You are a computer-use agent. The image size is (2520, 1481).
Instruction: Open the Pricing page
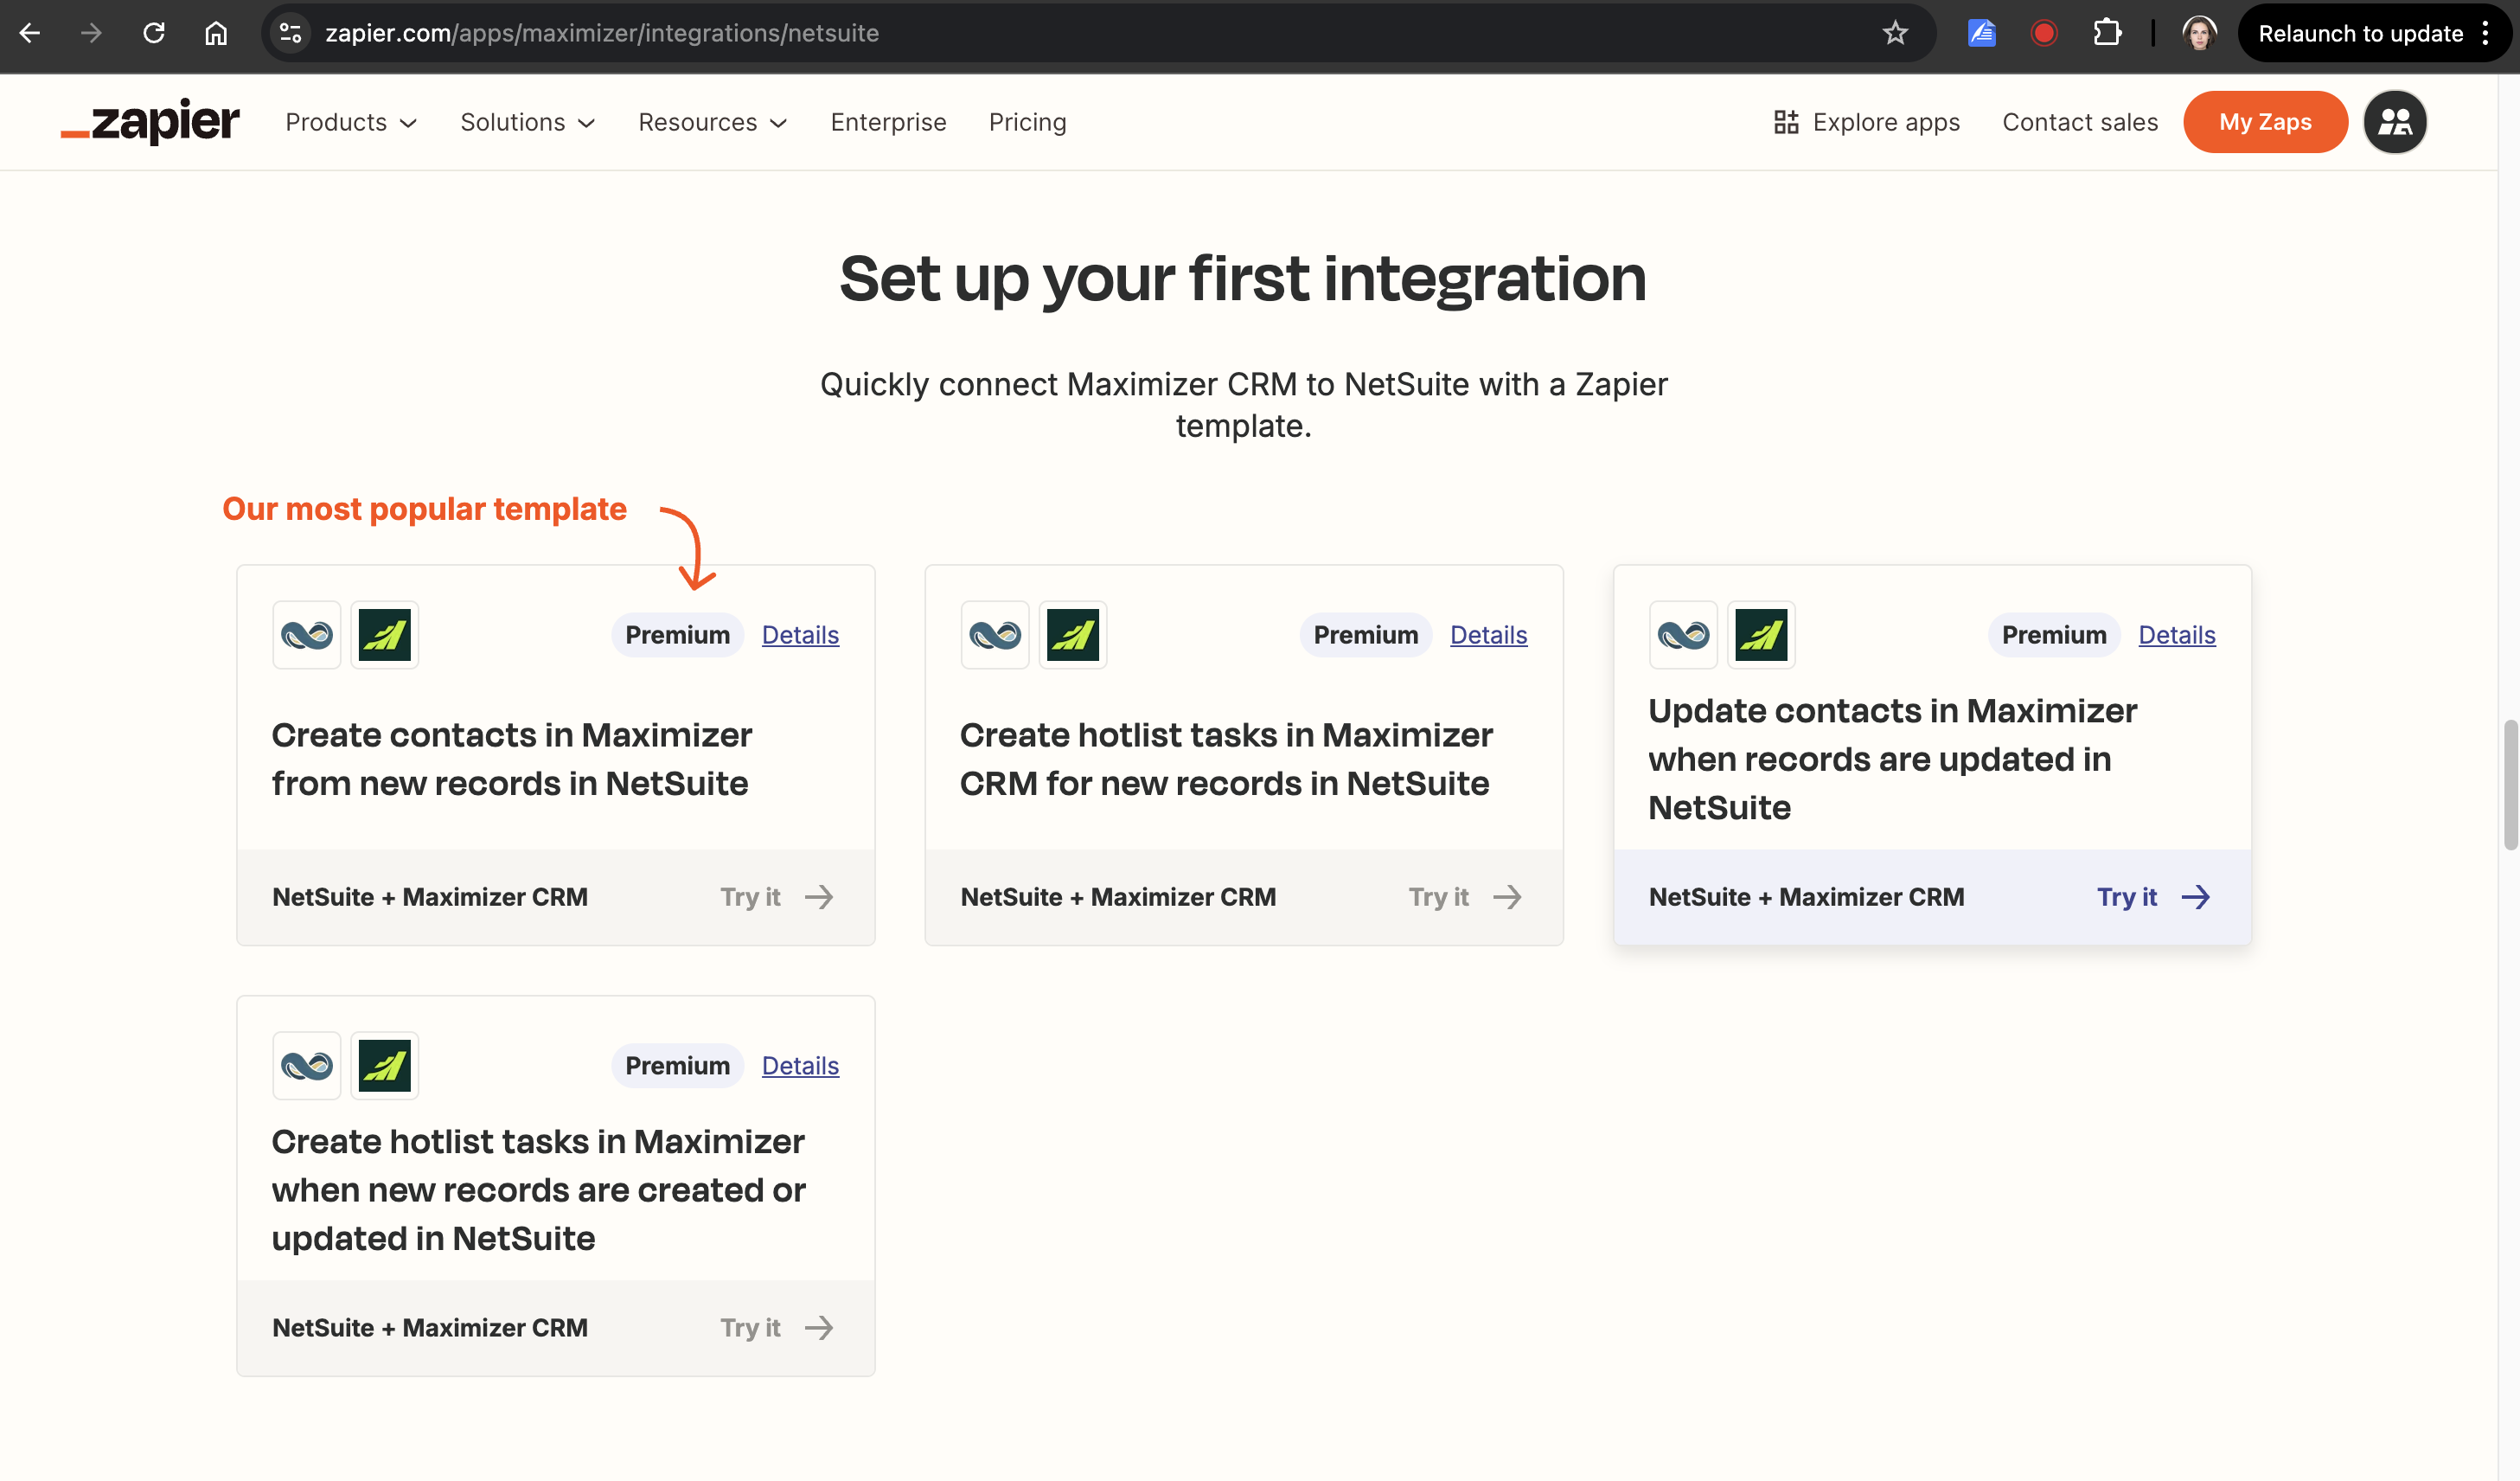pyautogui.click(x=1027, y=122)
